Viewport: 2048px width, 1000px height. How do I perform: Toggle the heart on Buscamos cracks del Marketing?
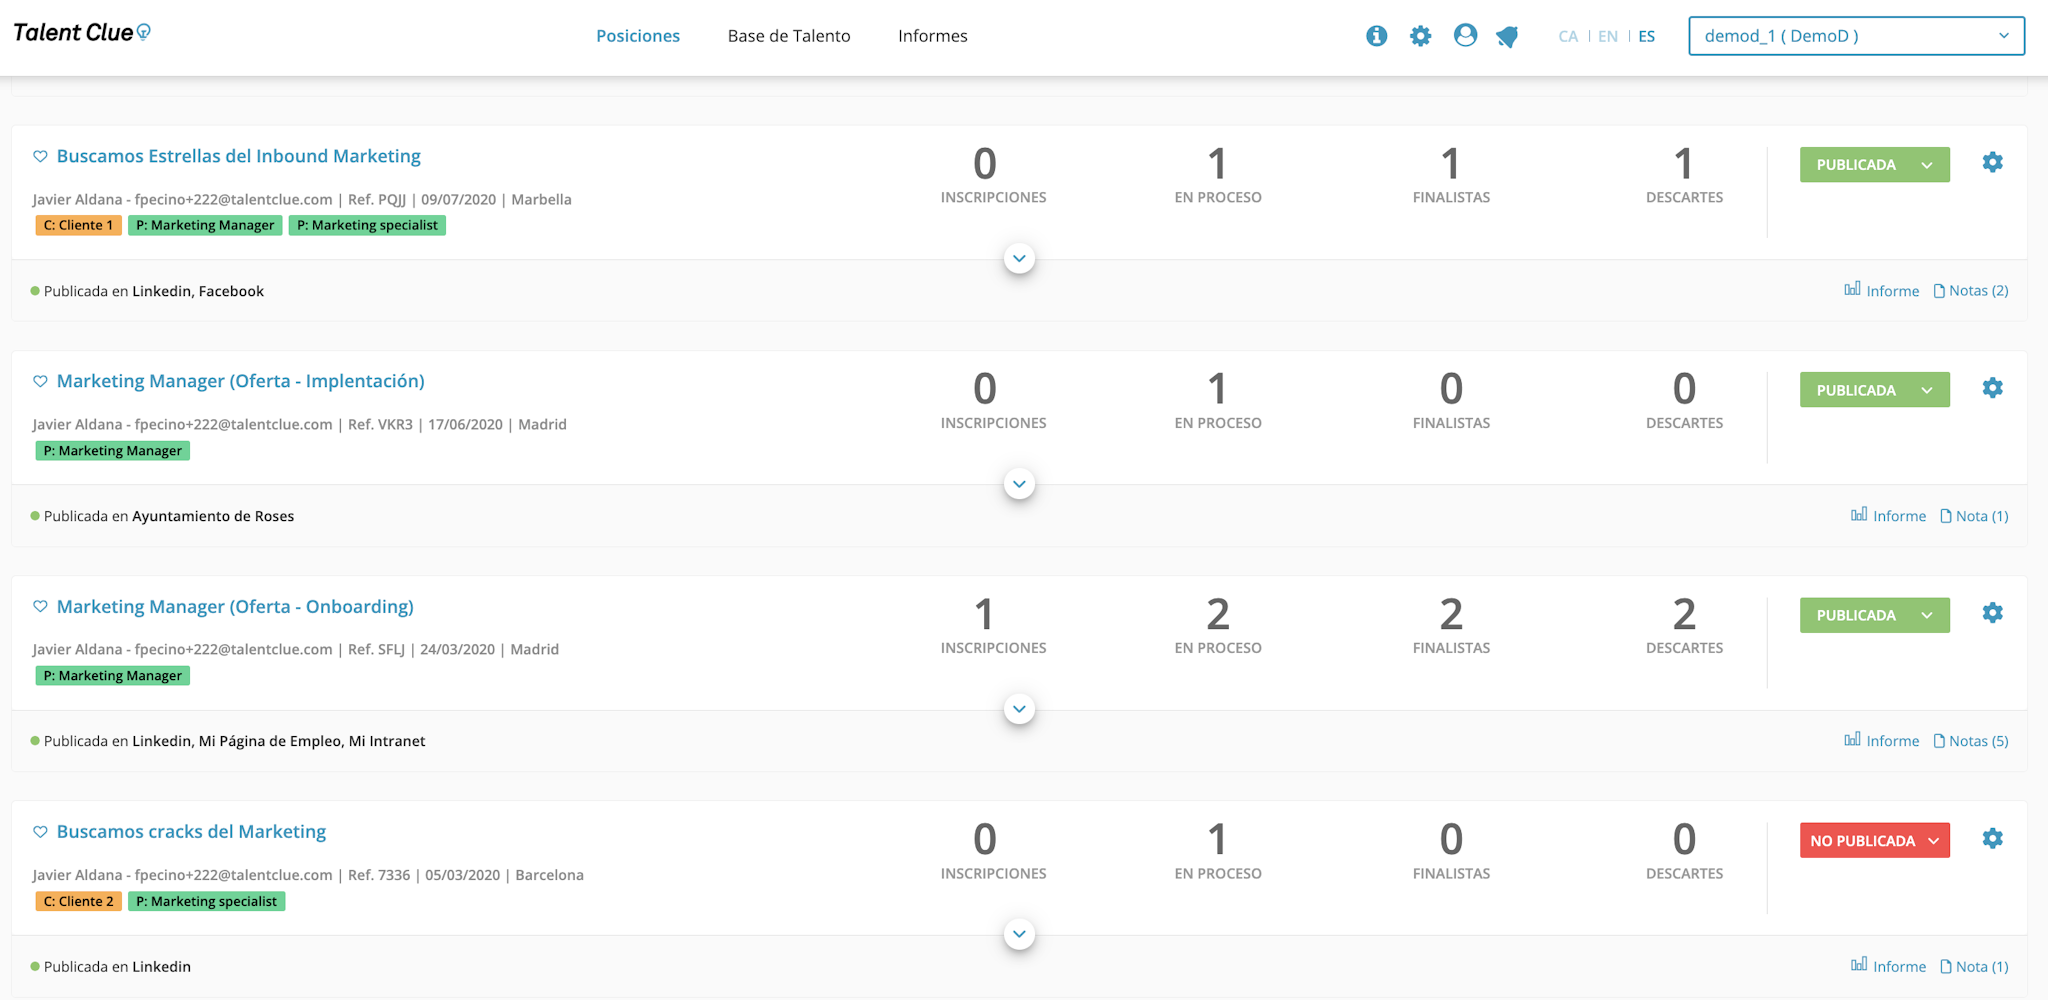click(x=40, y=831)
